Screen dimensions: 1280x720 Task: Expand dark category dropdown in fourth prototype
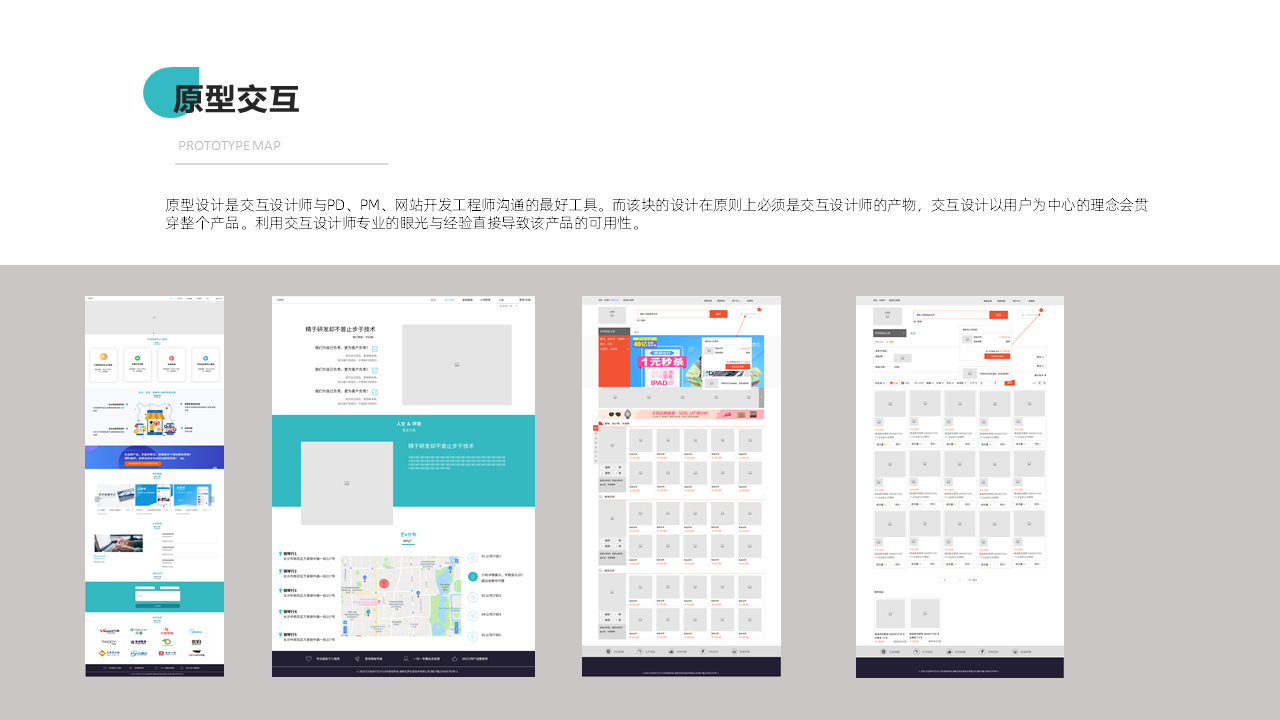(x=889, y=333)
